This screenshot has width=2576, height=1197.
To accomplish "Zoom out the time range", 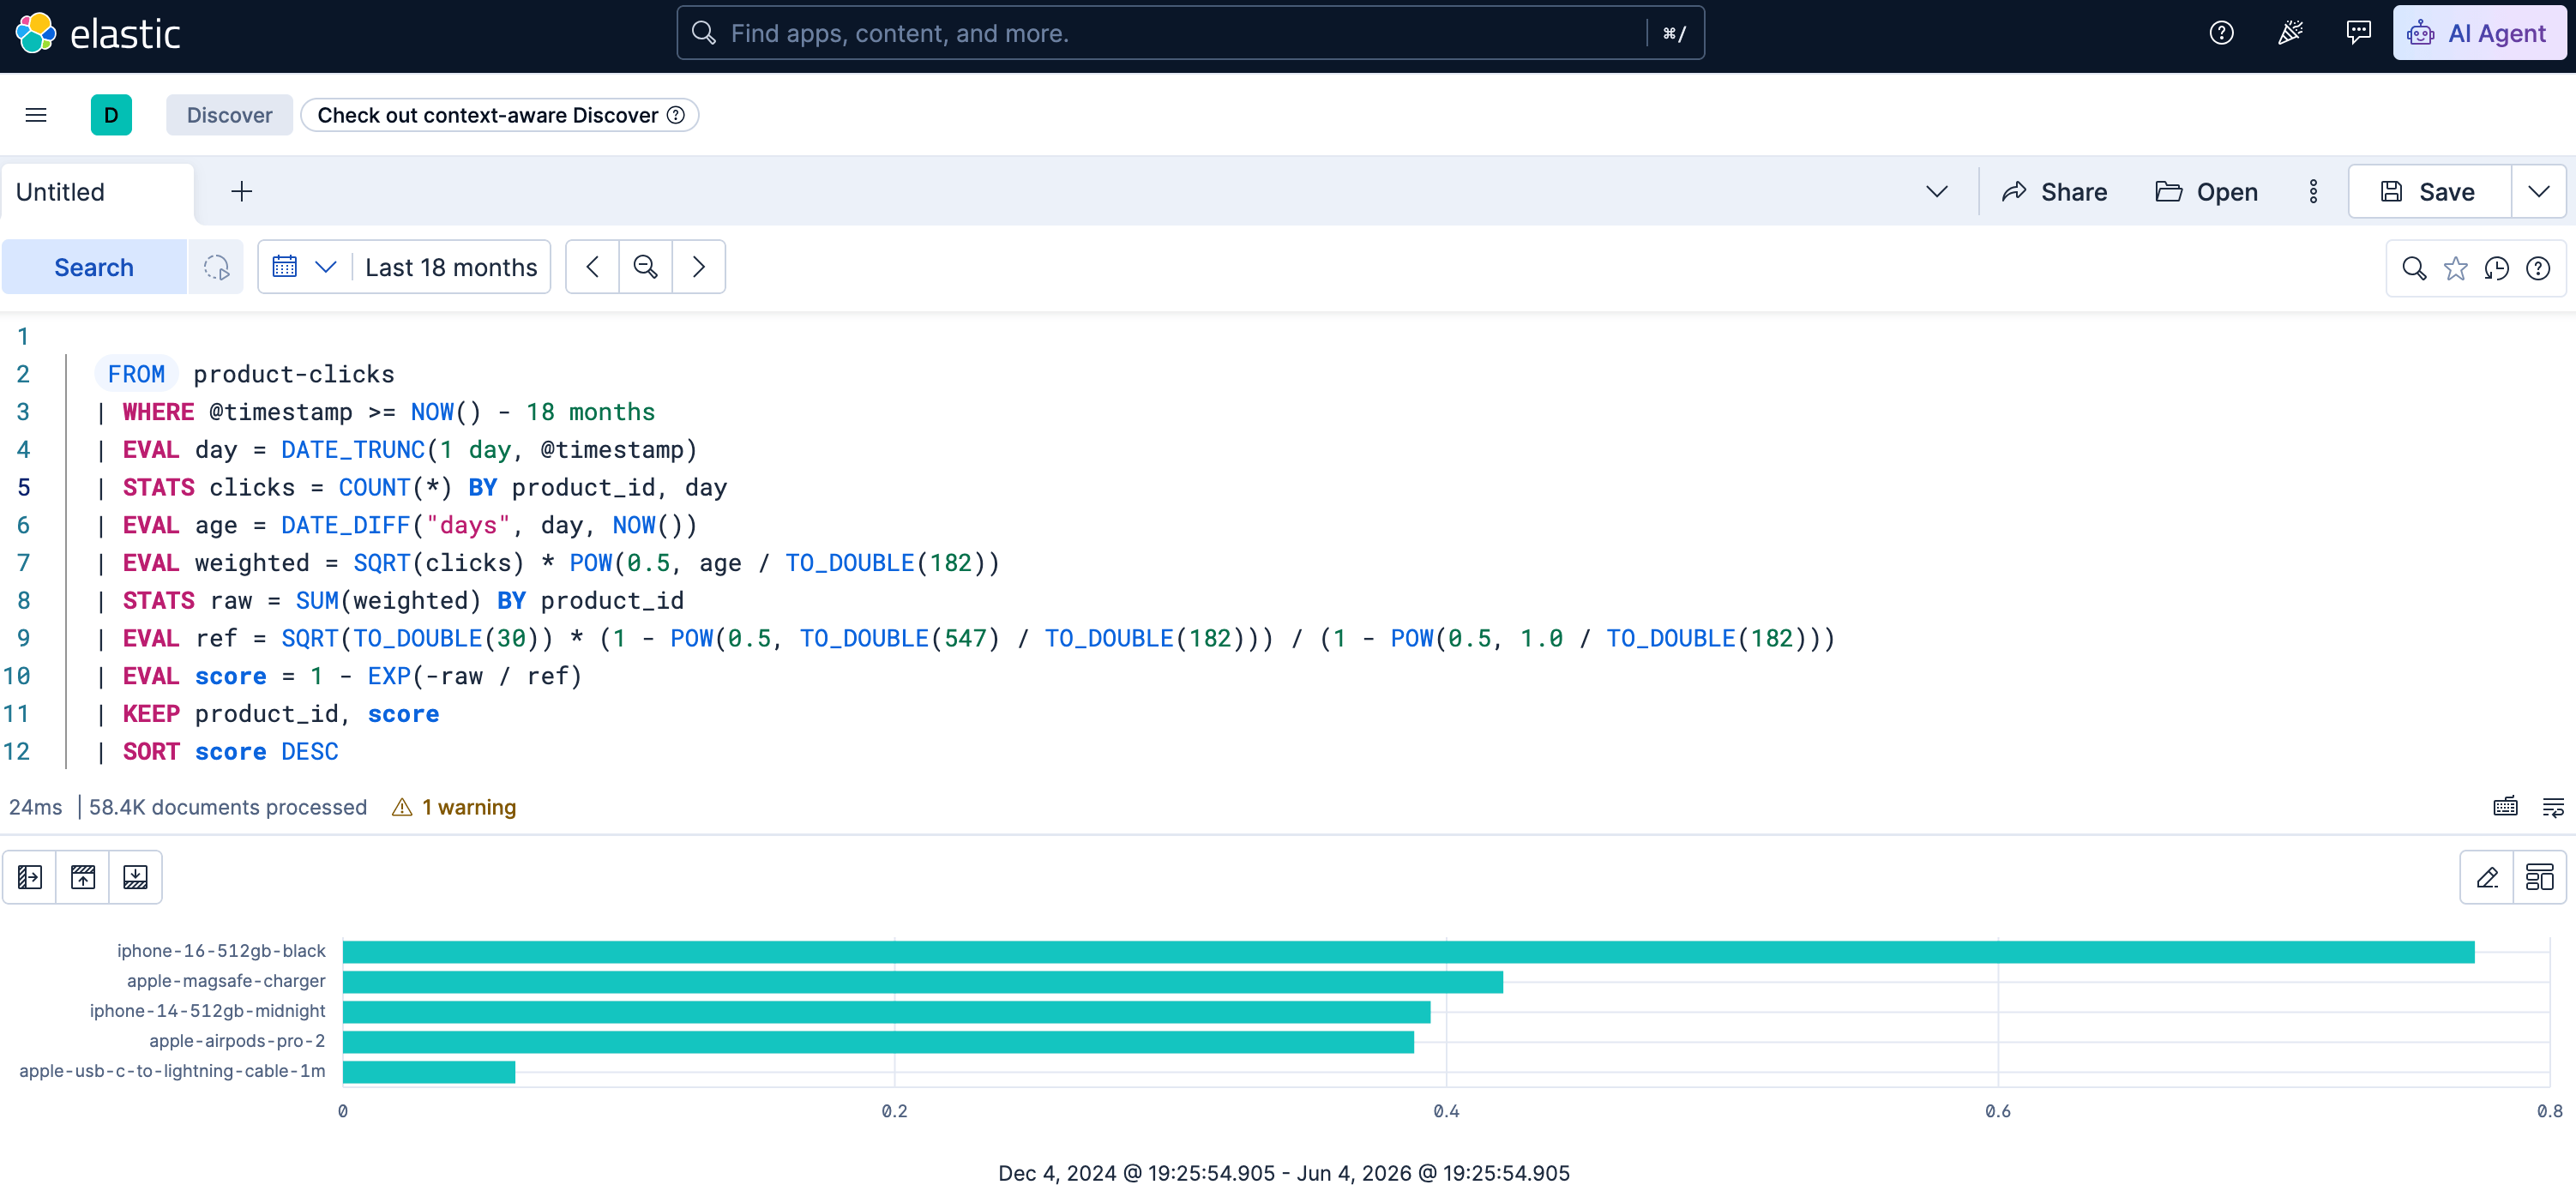I will (645, 267).
